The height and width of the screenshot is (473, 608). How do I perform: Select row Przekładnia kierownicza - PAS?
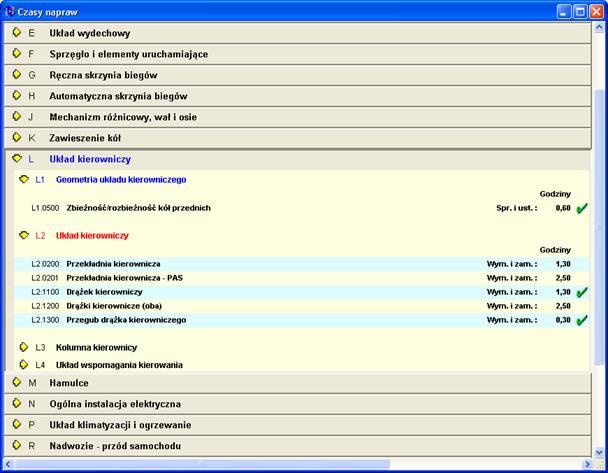point(302,278)
